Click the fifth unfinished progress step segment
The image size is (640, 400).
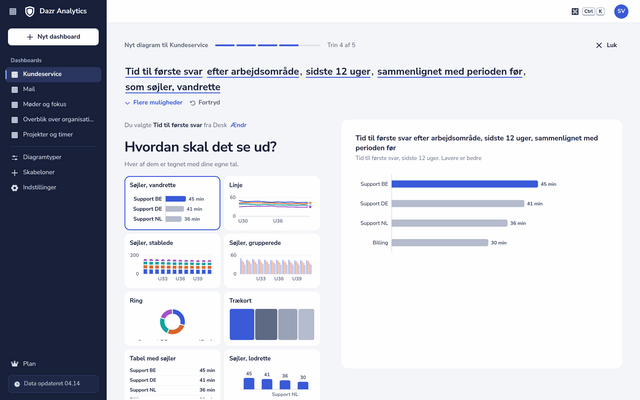(310, 45)
